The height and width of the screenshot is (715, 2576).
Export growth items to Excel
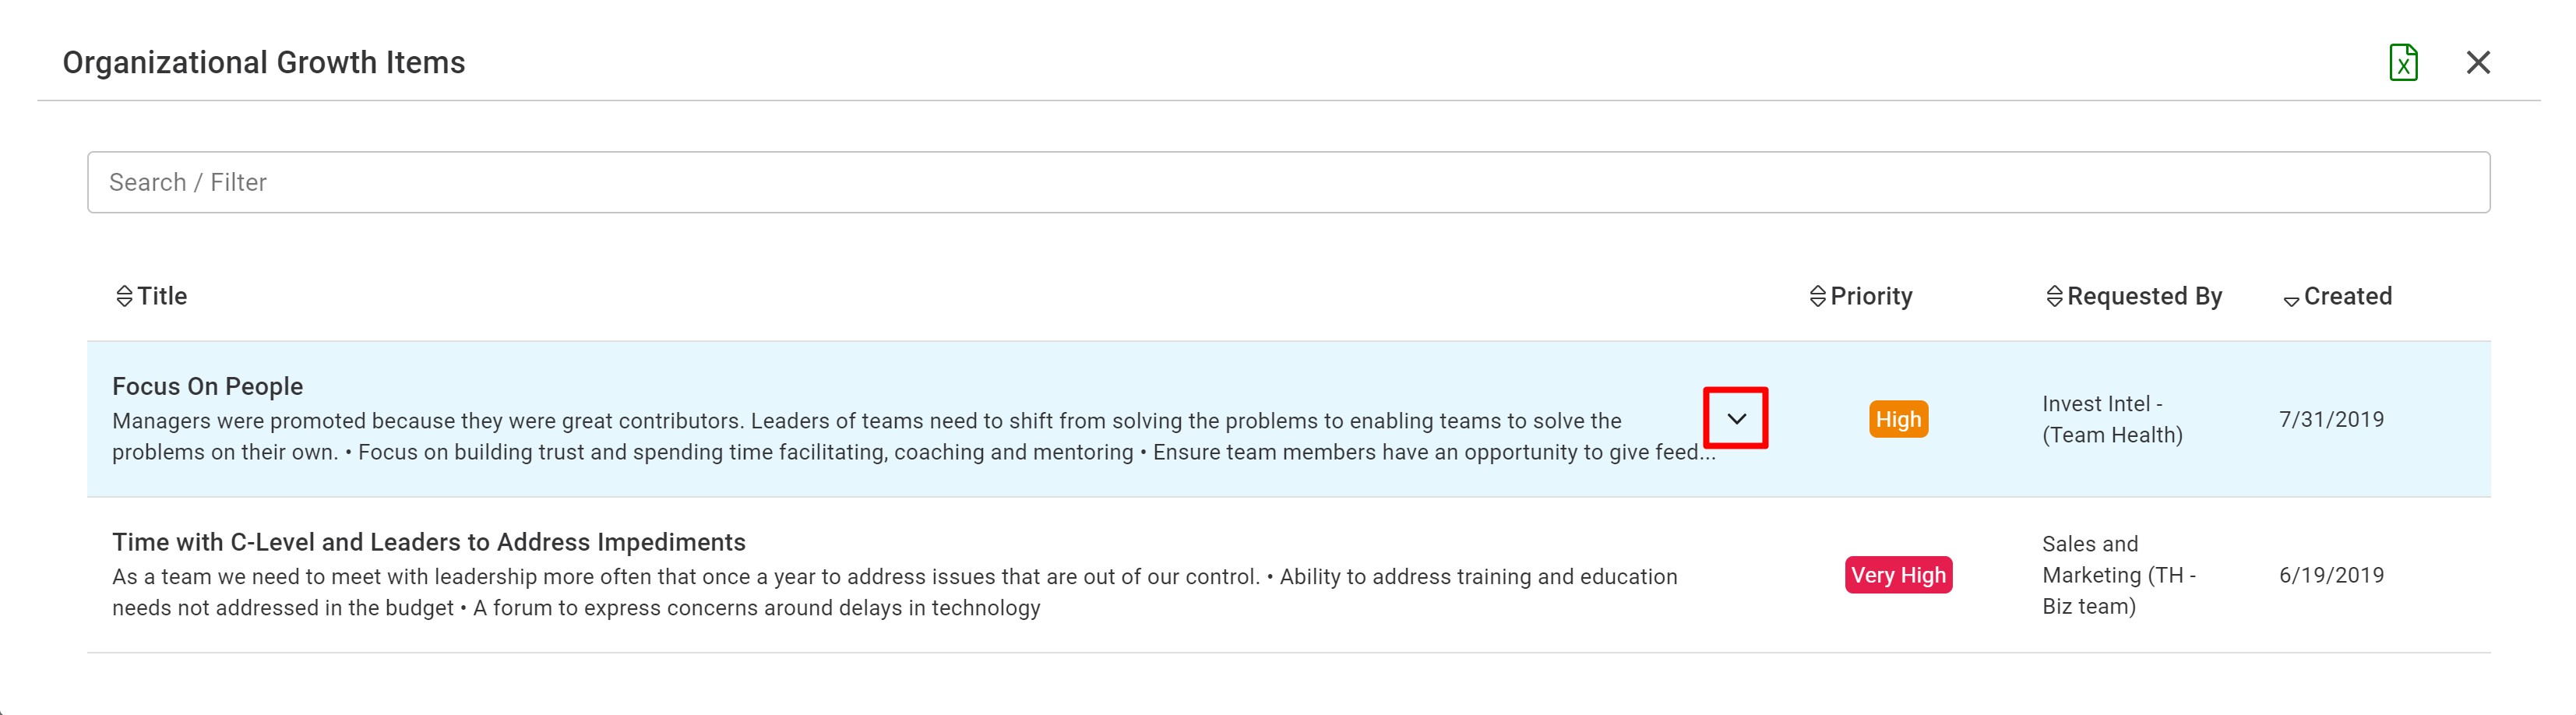click(2403, 62)
